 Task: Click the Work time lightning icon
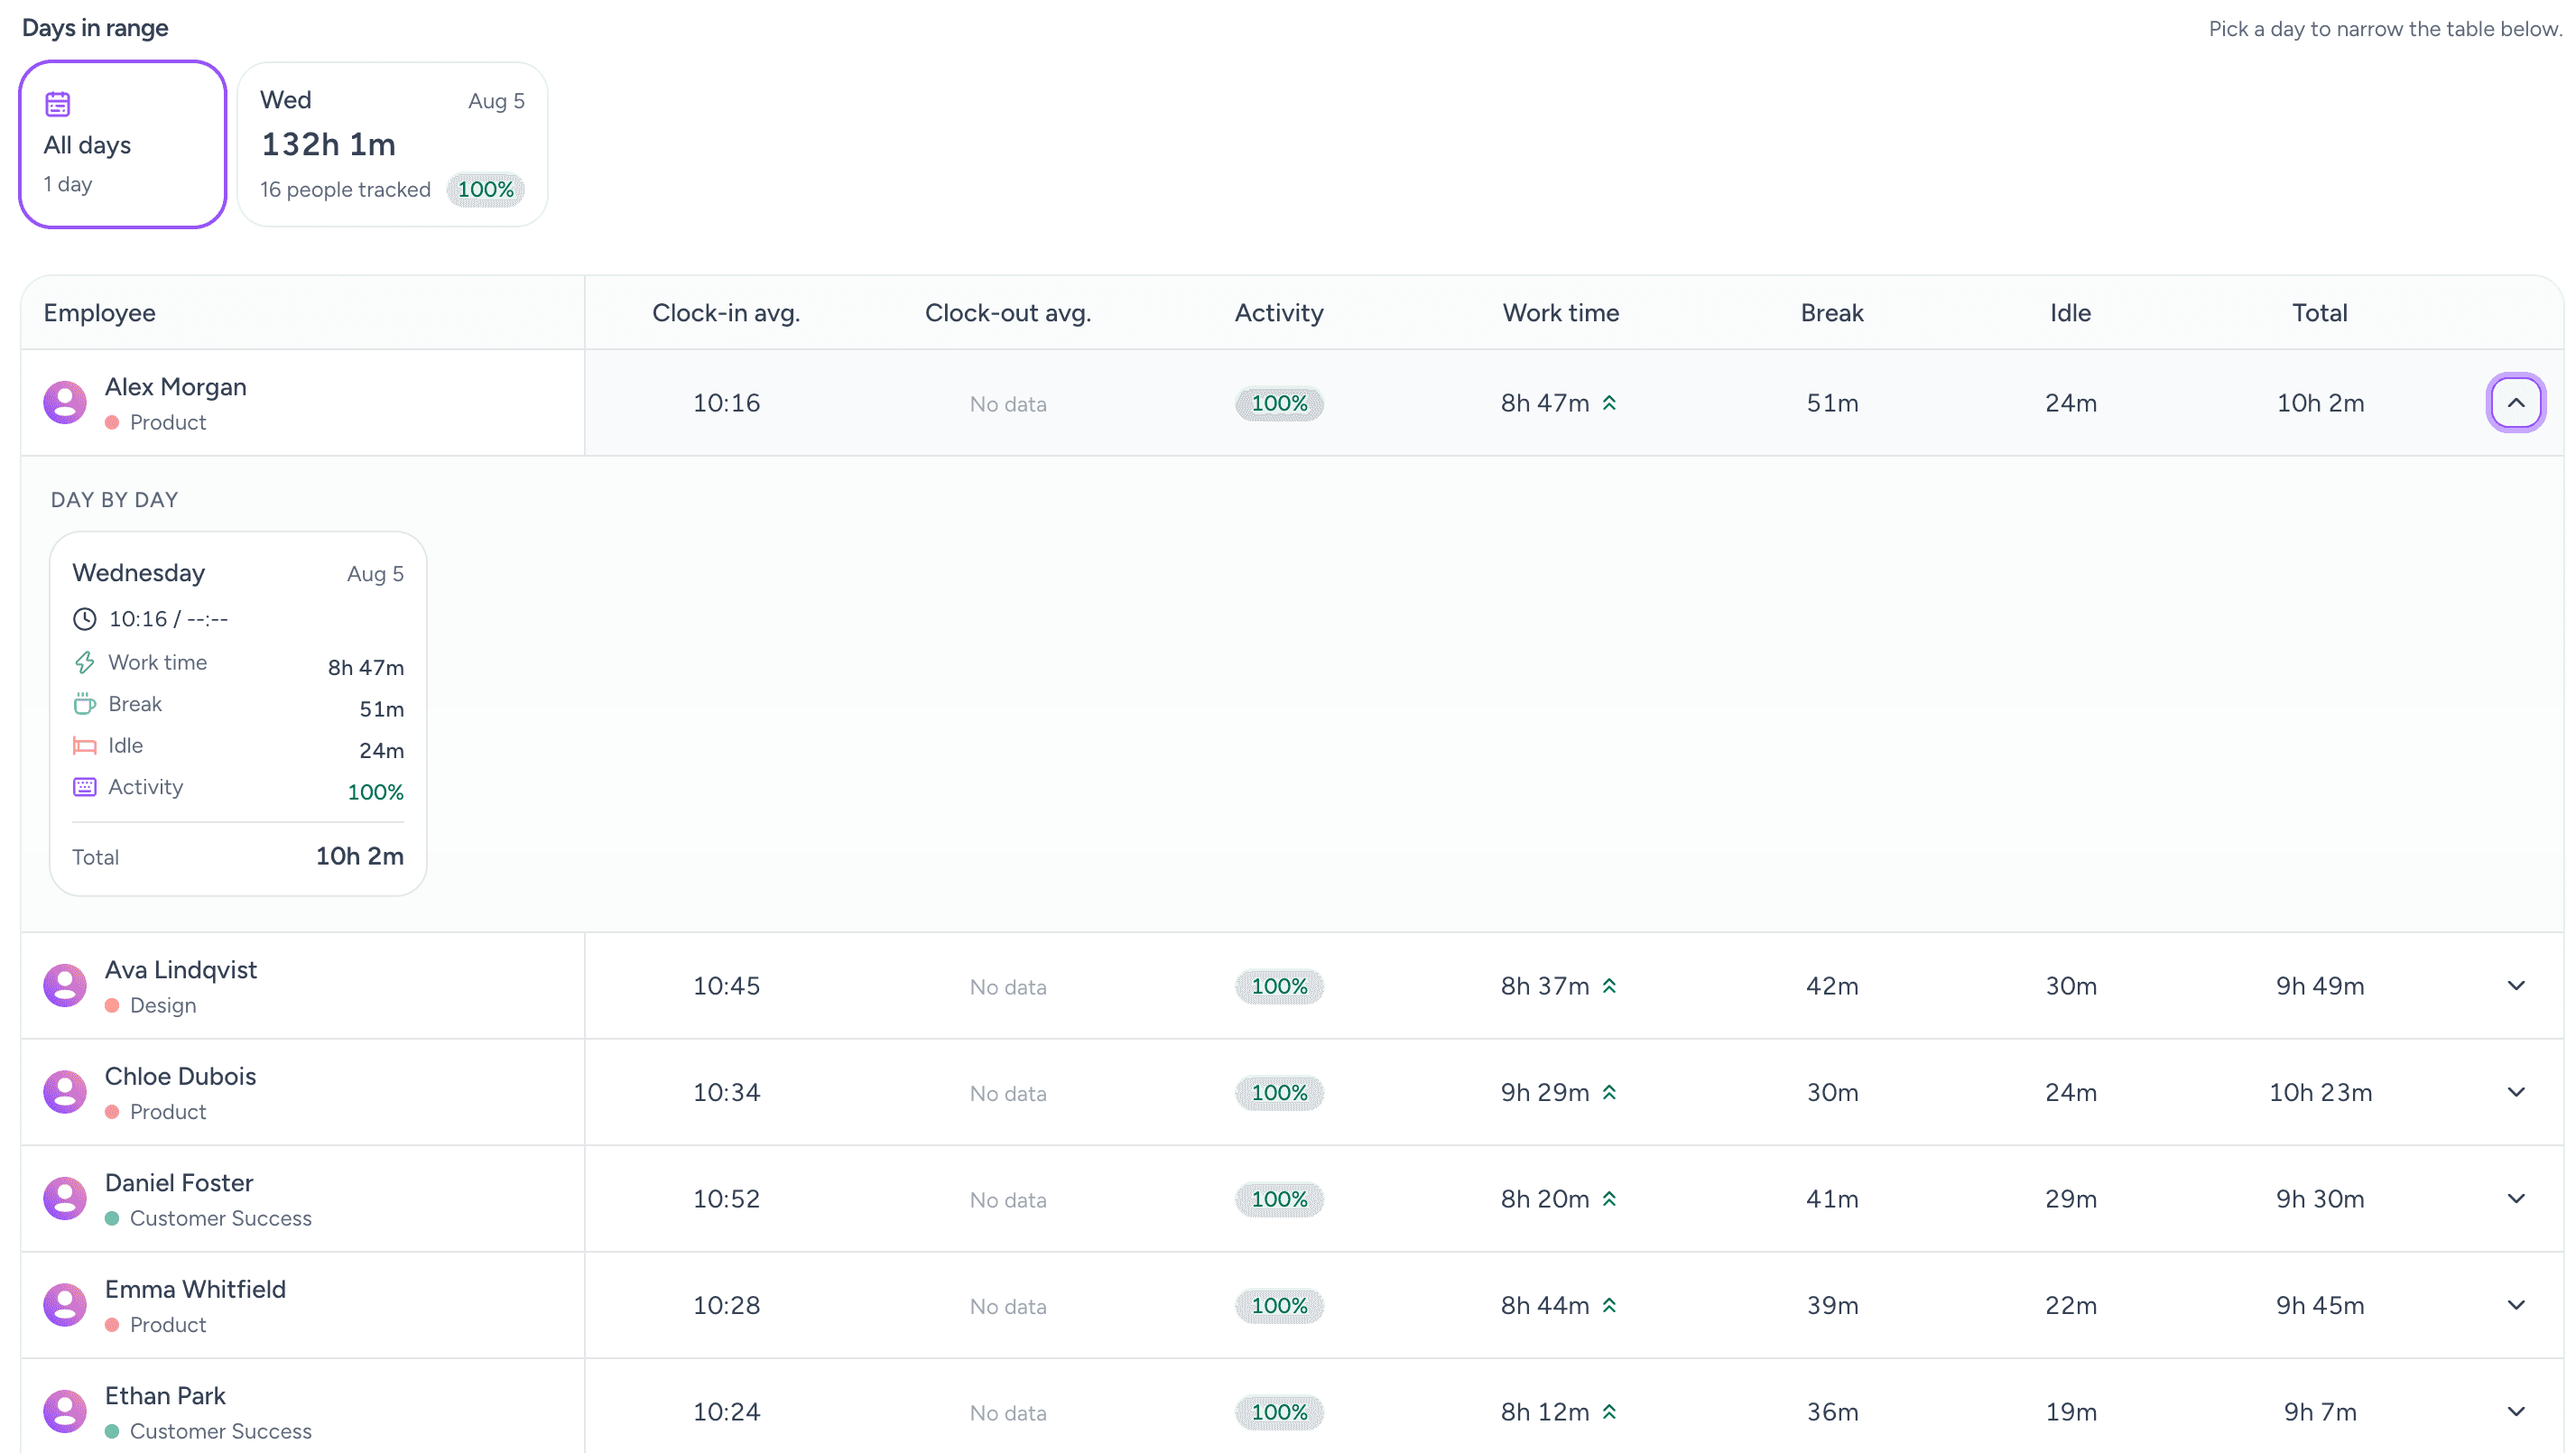tap(85, 662)
